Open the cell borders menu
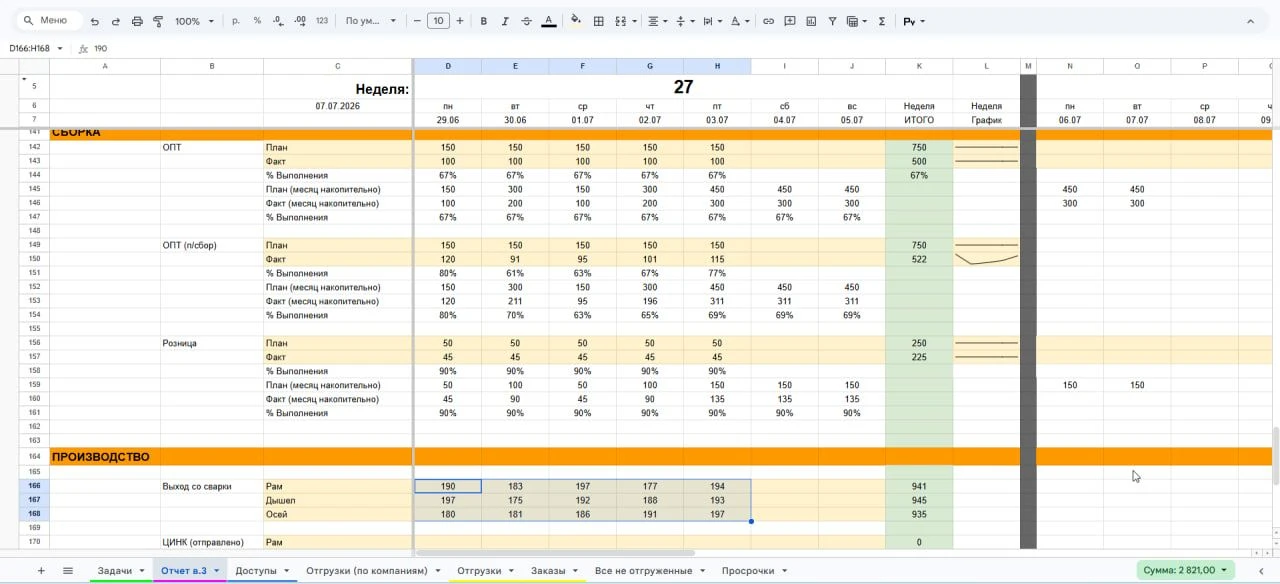The image size is (1280, 584). 598,21
